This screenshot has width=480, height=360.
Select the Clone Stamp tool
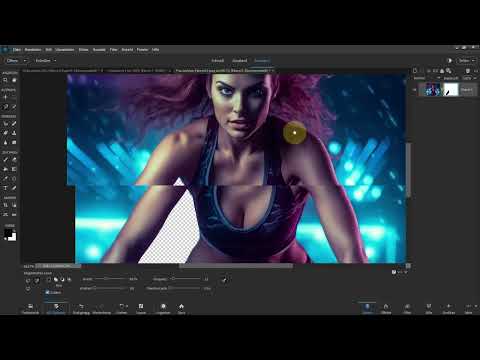[x=14, y=133]
